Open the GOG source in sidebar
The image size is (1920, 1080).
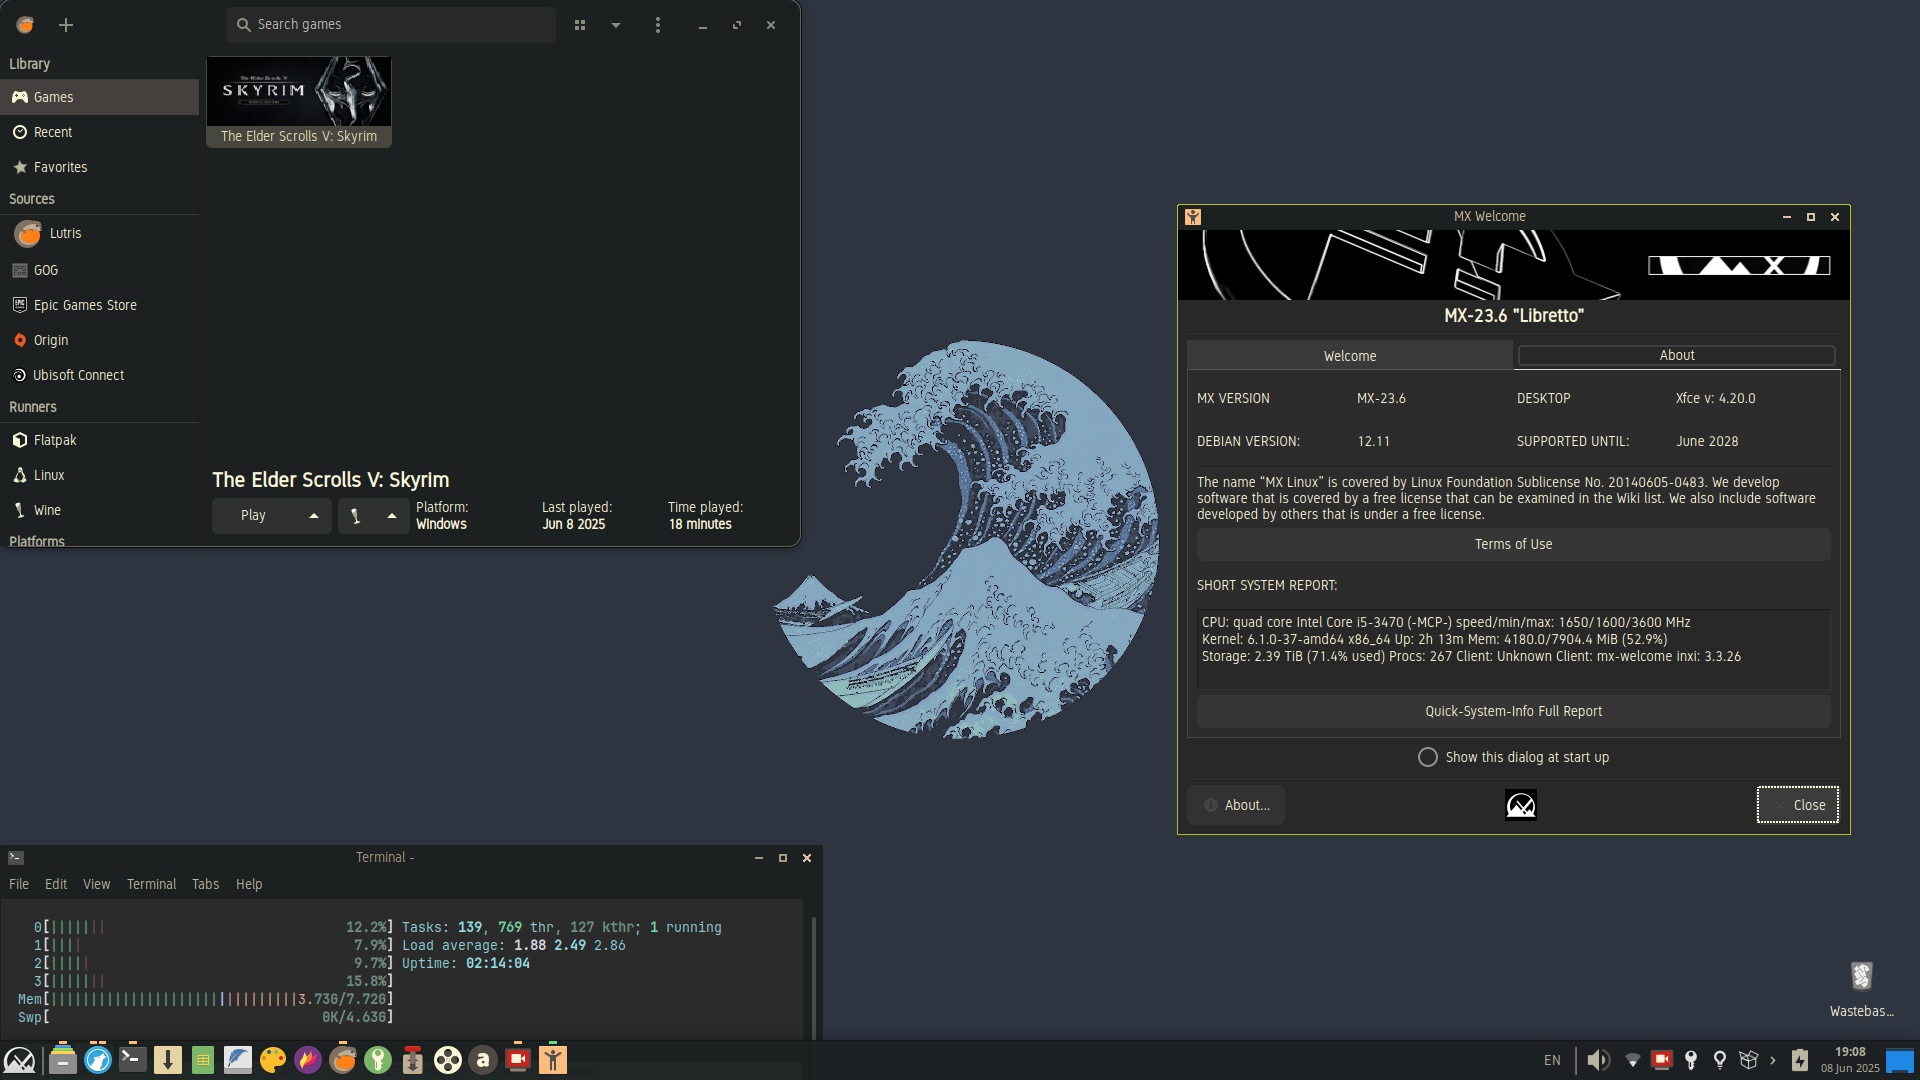[46, 270]
